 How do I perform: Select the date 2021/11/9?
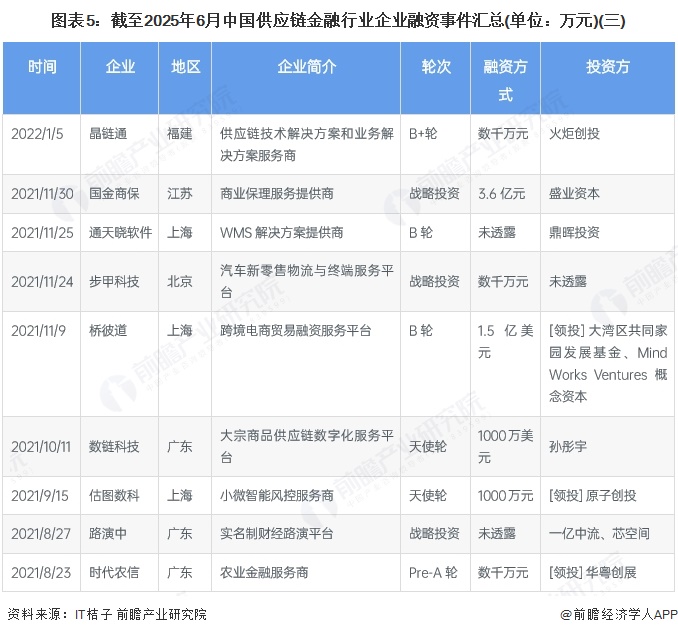click(38, 331)
